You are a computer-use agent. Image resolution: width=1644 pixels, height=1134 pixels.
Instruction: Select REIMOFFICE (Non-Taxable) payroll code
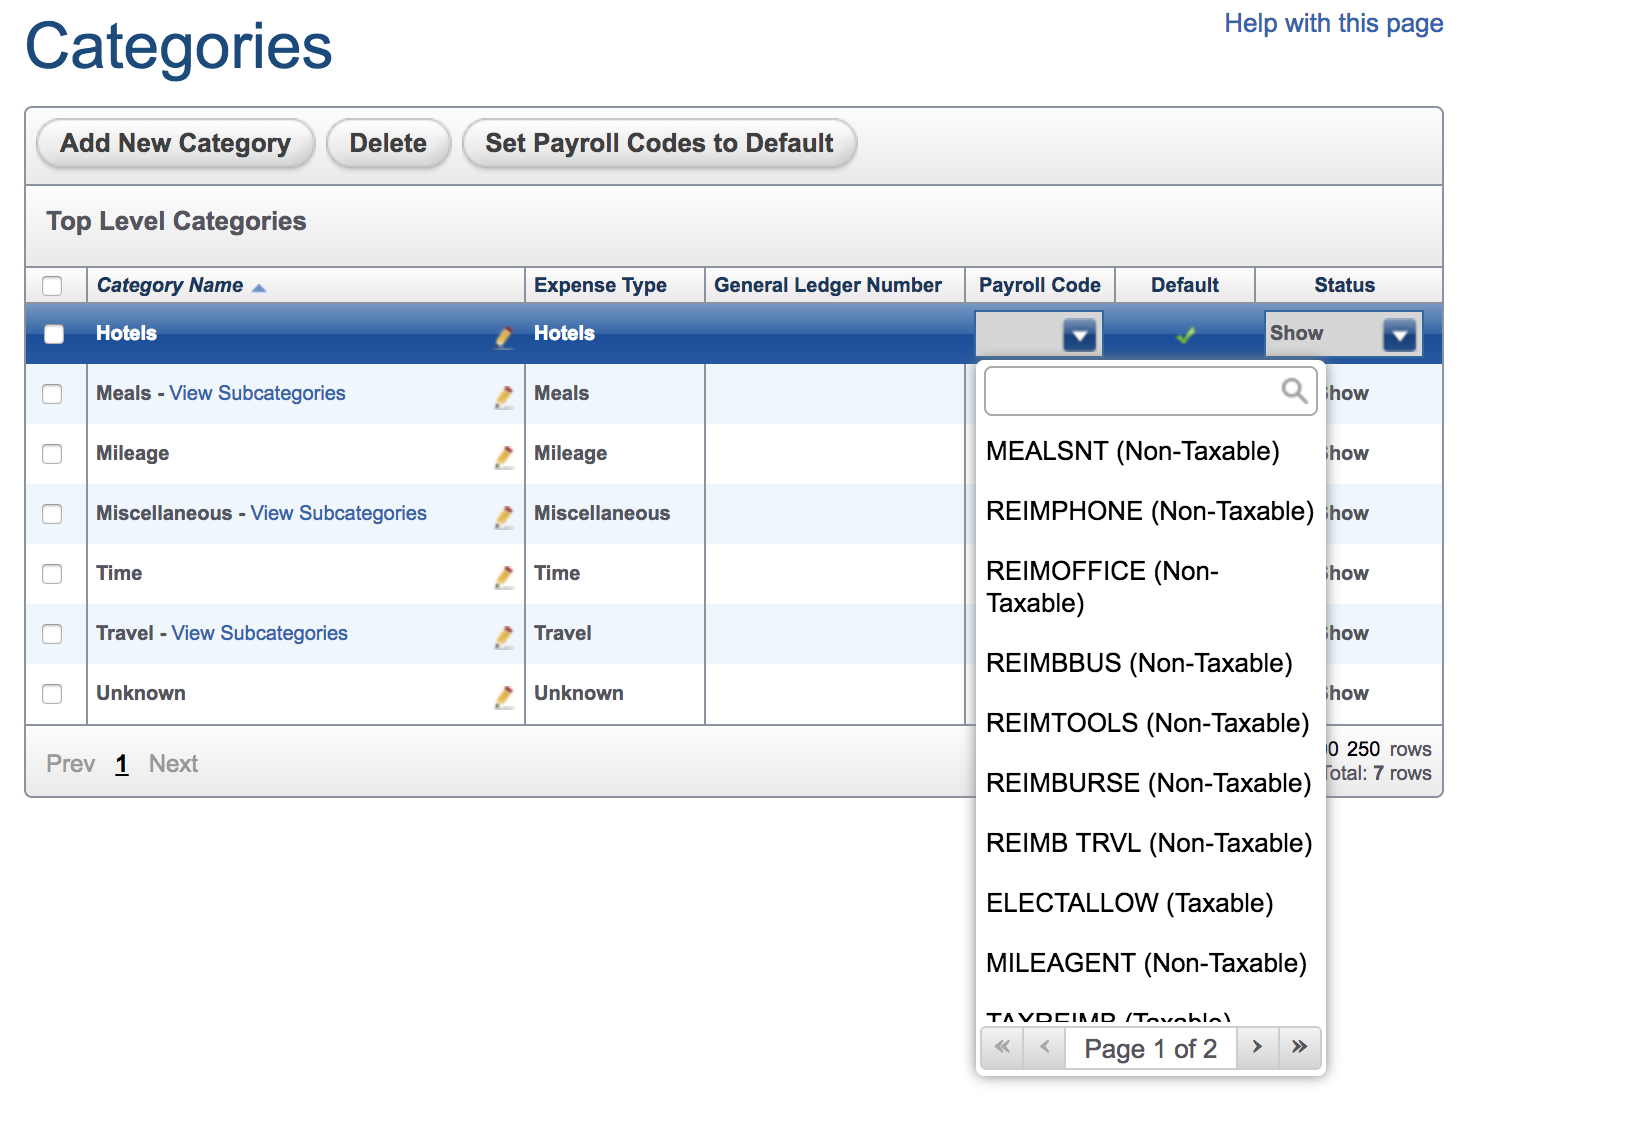pos(1102,587)
